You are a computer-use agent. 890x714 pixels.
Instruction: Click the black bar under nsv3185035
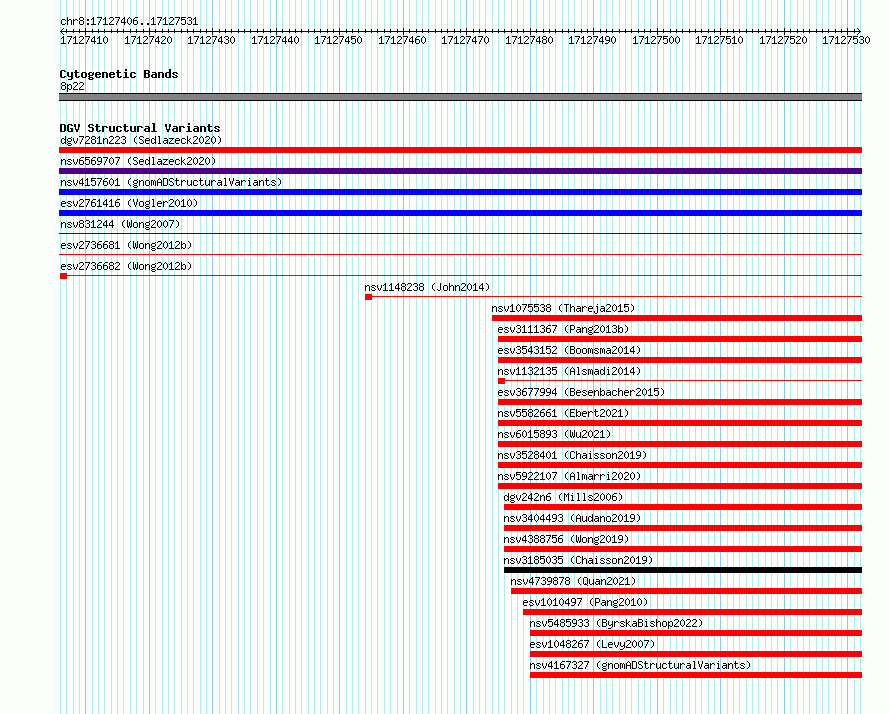[x=683, y=570]
